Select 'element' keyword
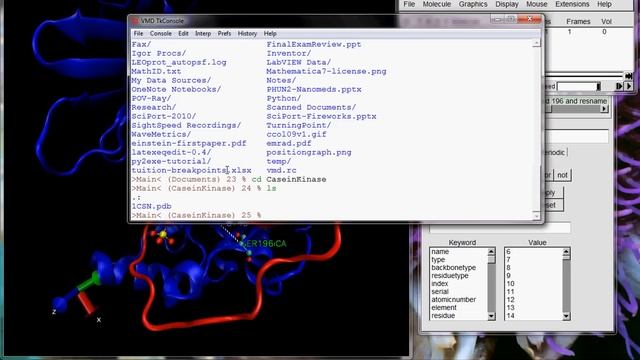640x360 pixels. 444,307
